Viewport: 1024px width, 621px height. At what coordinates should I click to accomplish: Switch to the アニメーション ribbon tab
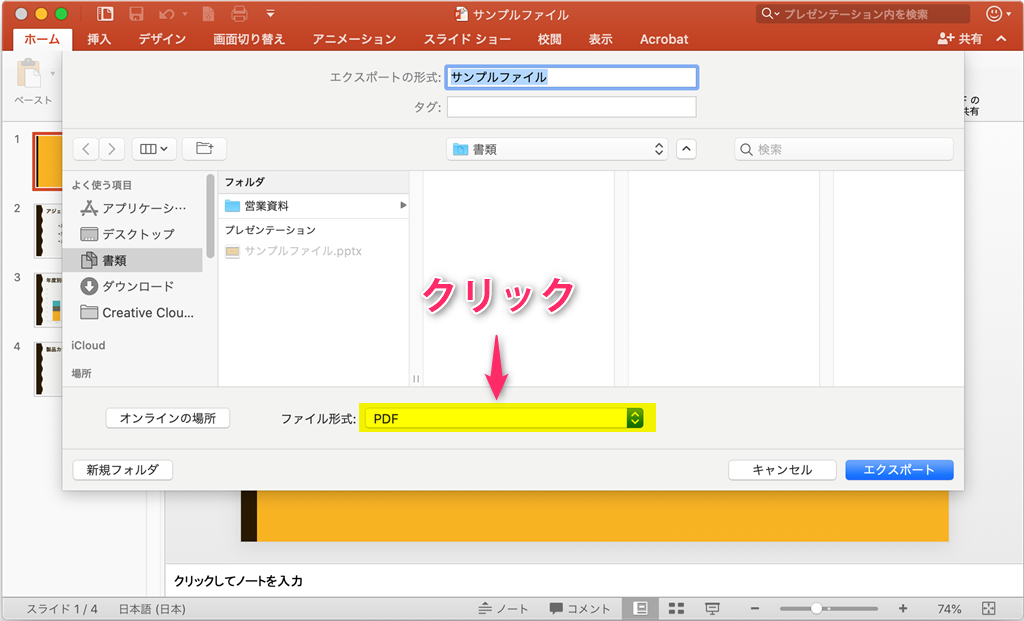353,39
